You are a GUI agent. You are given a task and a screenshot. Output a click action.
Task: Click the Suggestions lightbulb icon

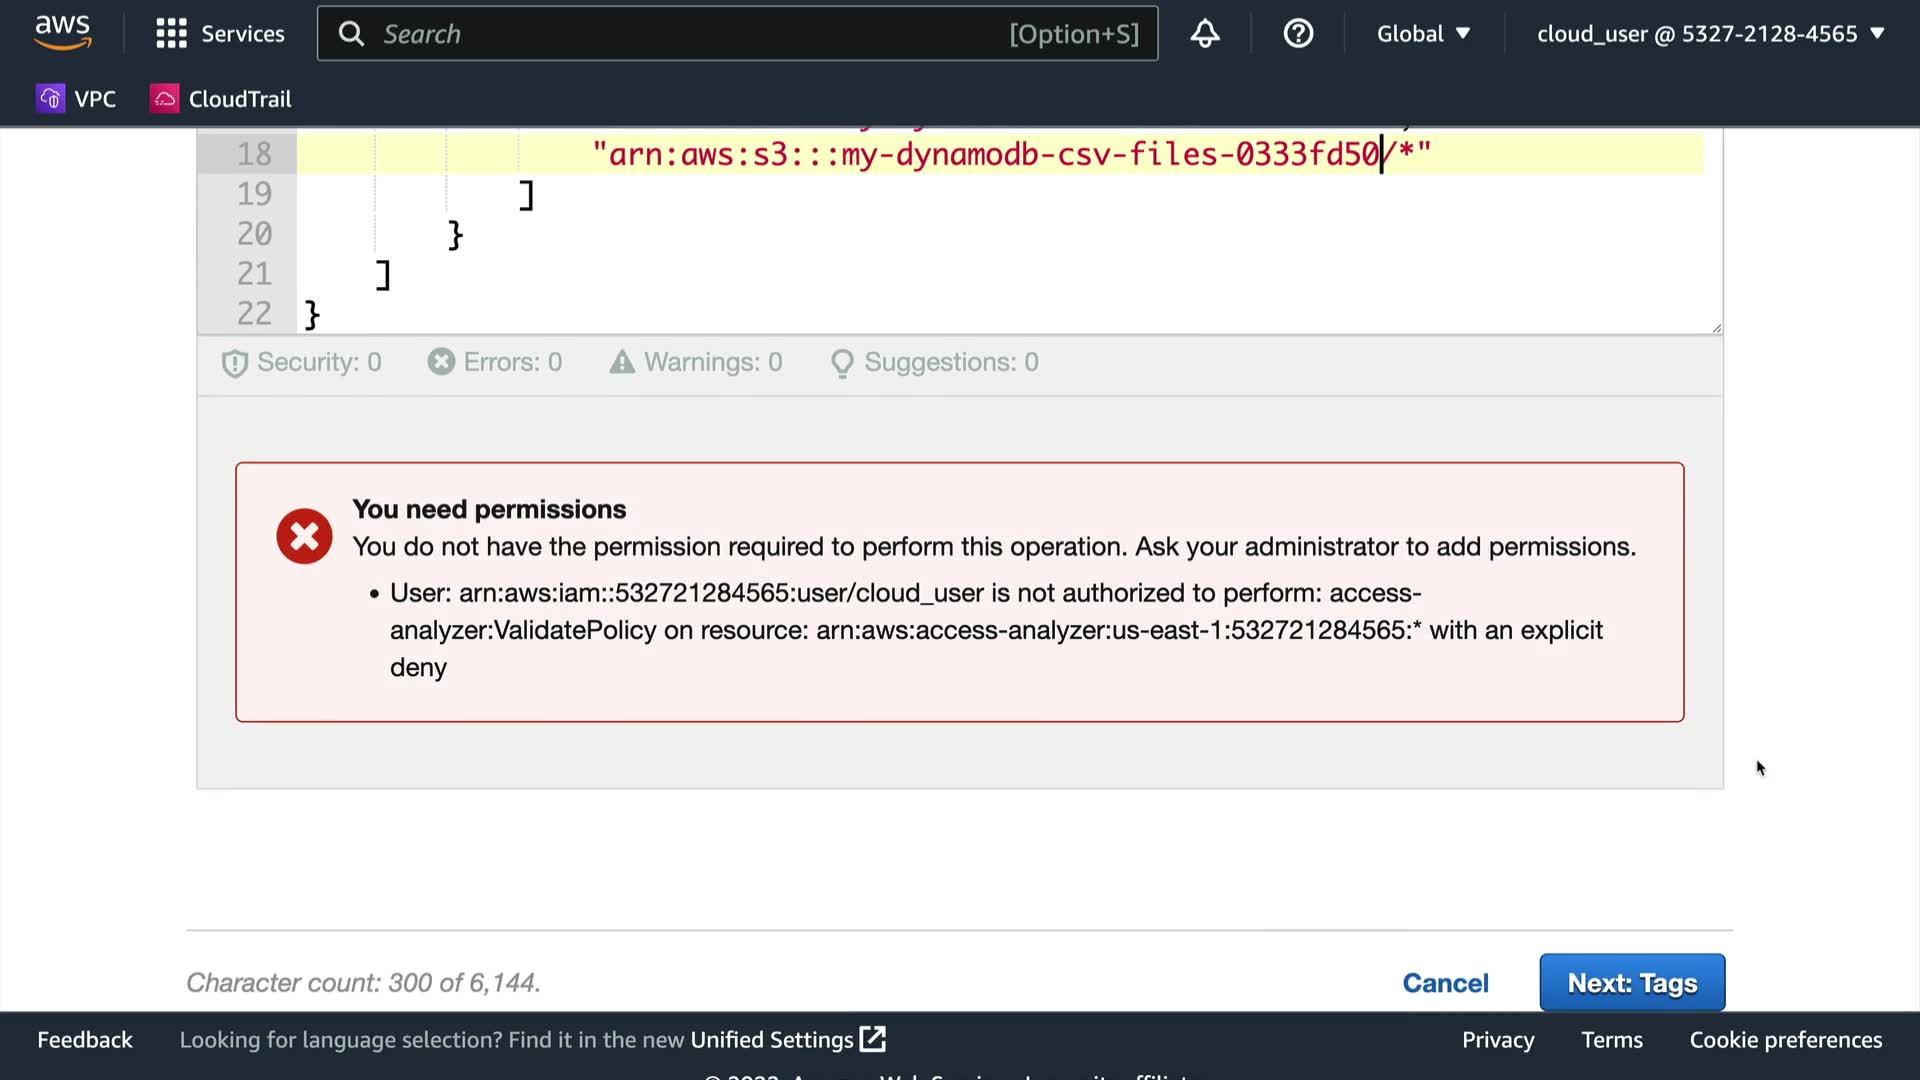tap(842, 363)
